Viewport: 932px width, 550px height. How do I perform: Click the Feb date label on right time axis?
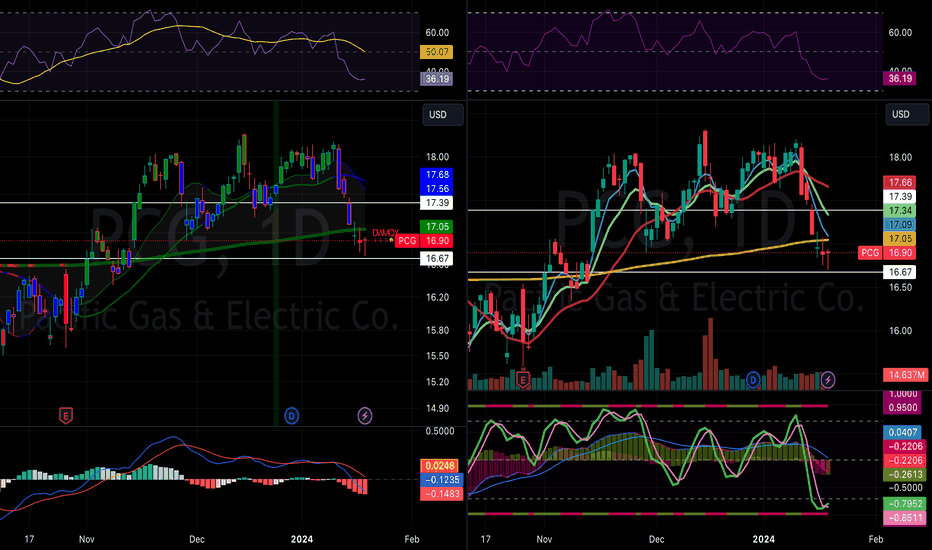(x=876, y=539)
